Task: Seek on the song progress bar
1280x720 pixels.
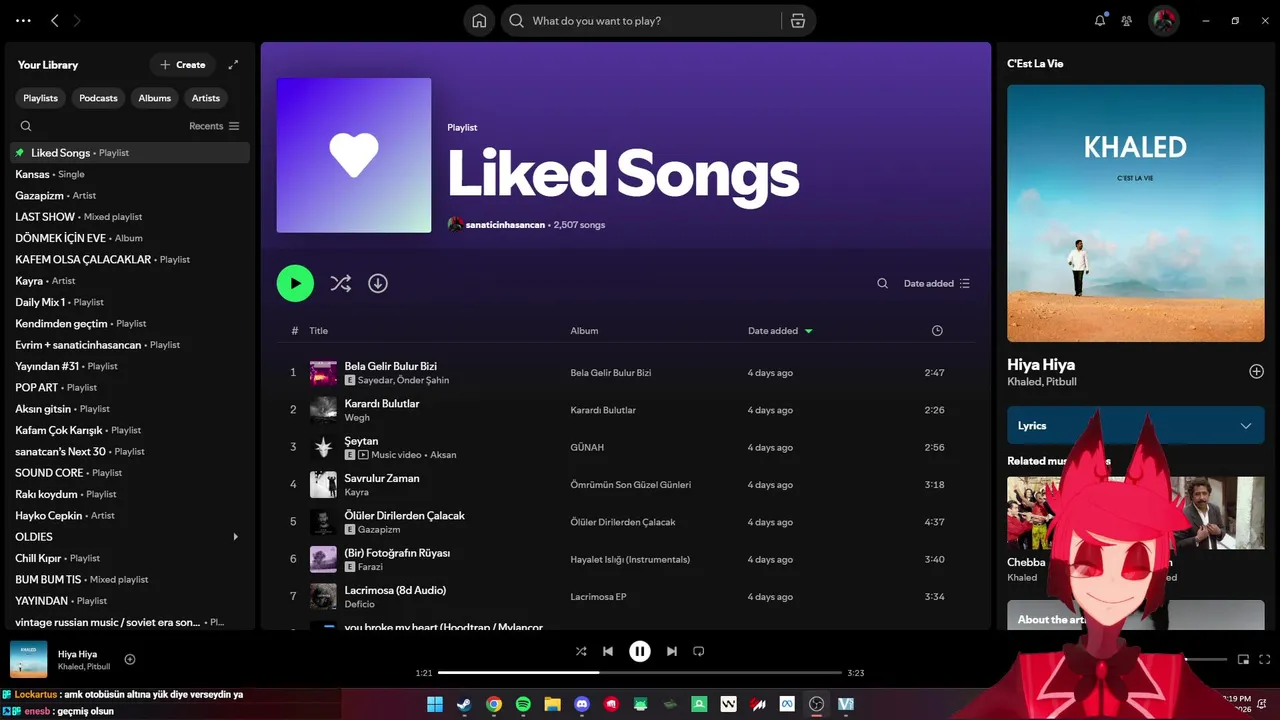Action: point(640,673)
